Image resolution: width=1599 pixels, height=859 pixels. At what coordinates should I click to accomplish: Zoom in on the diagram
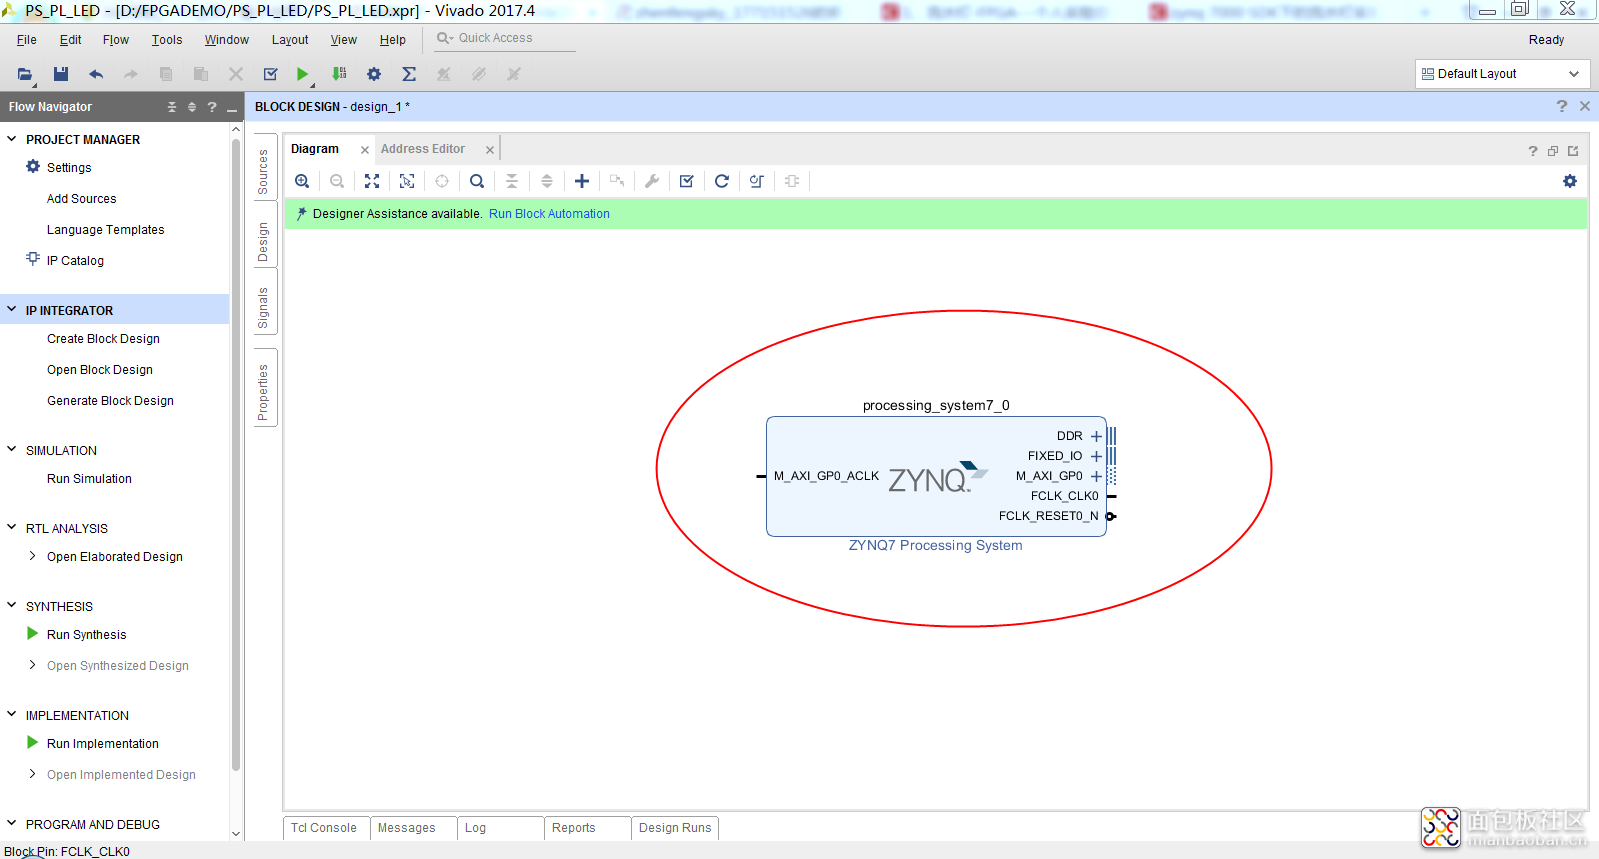[x=302, y=181]
